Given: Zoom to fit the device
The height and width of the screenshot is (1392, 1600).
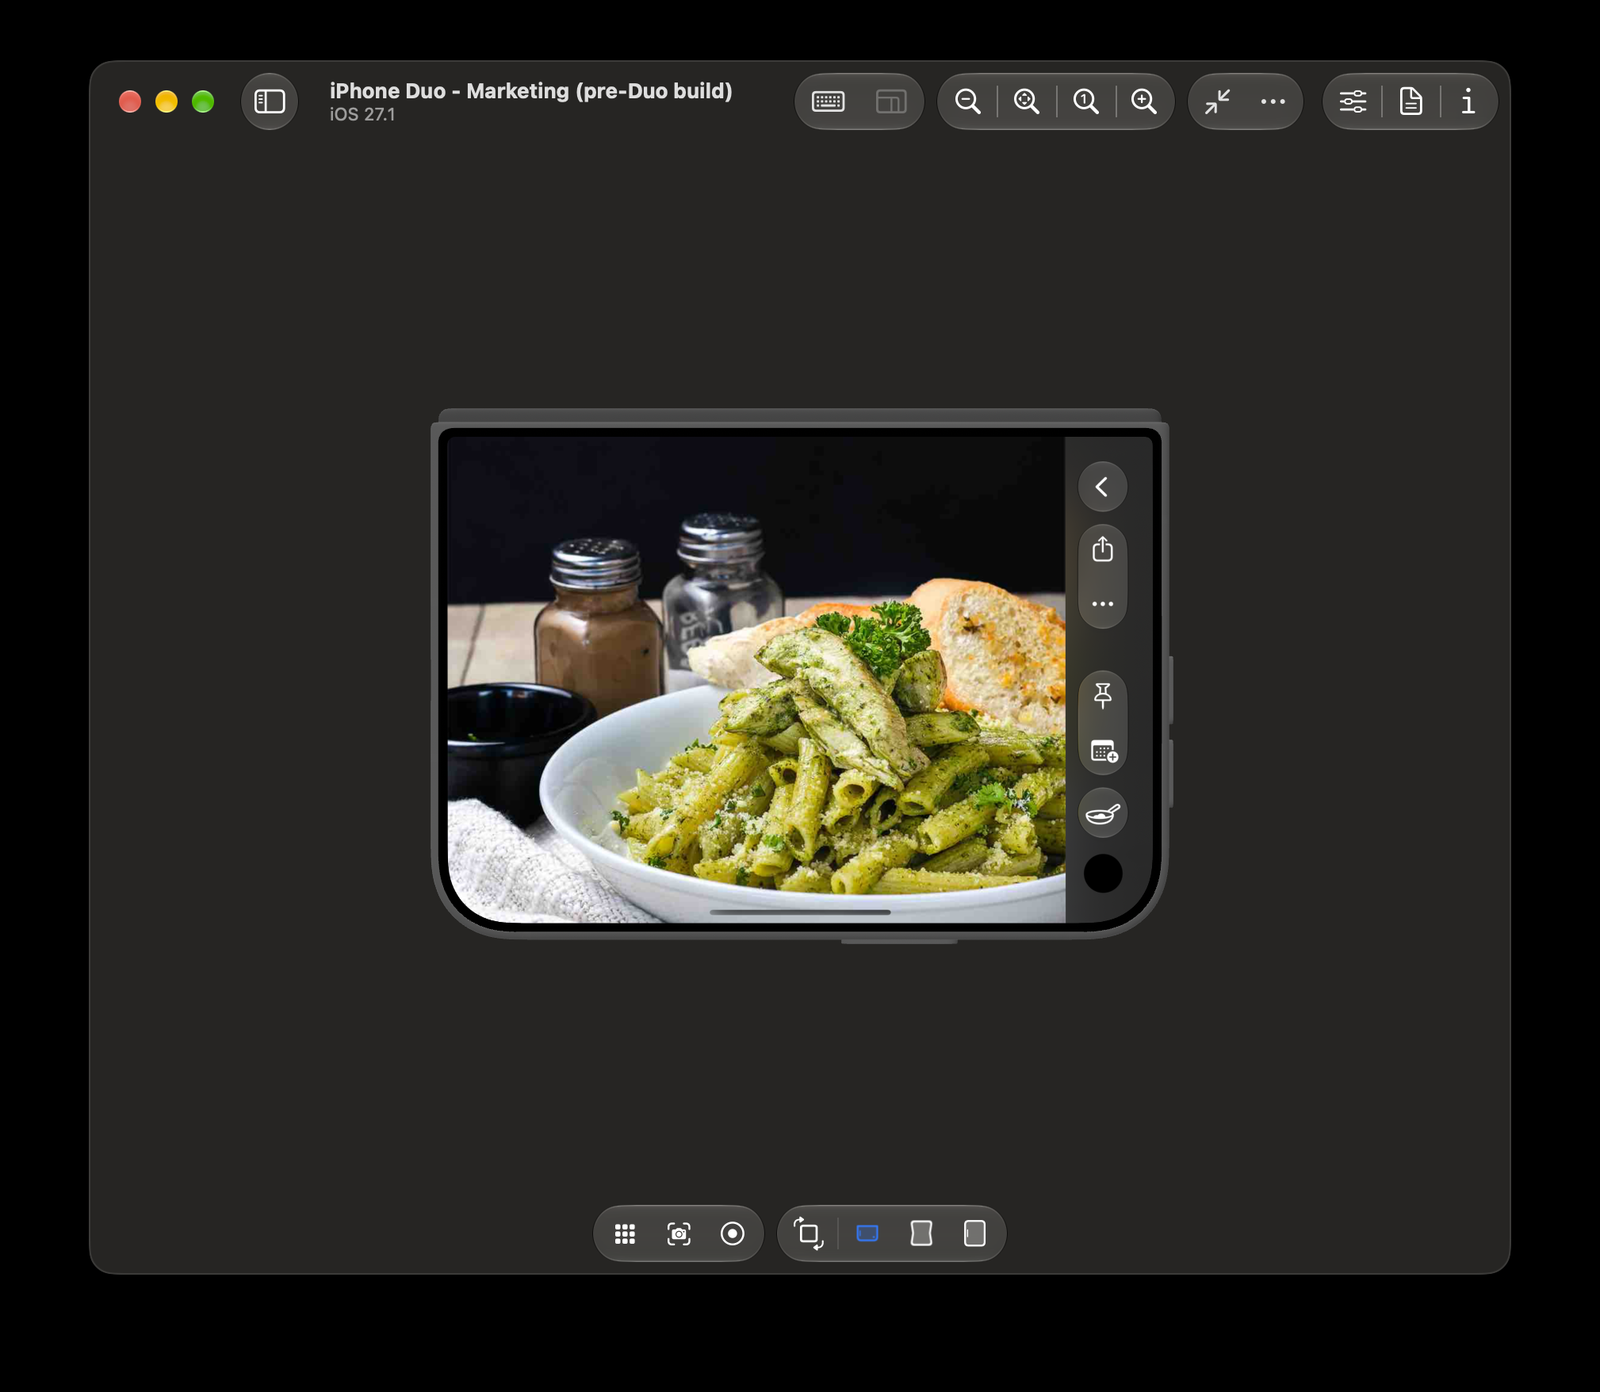Looking at the screenshot, I should tap(1026, 101).
